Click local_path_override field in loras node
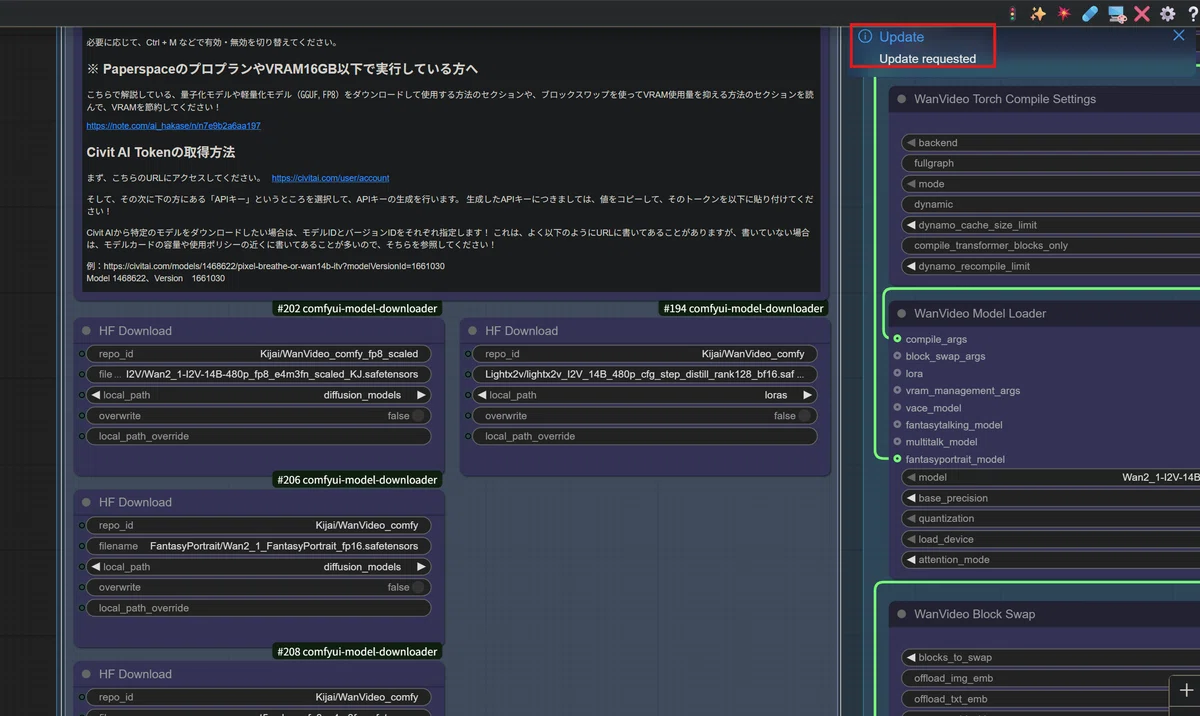 pyautogui.click(x=644, y=436)
